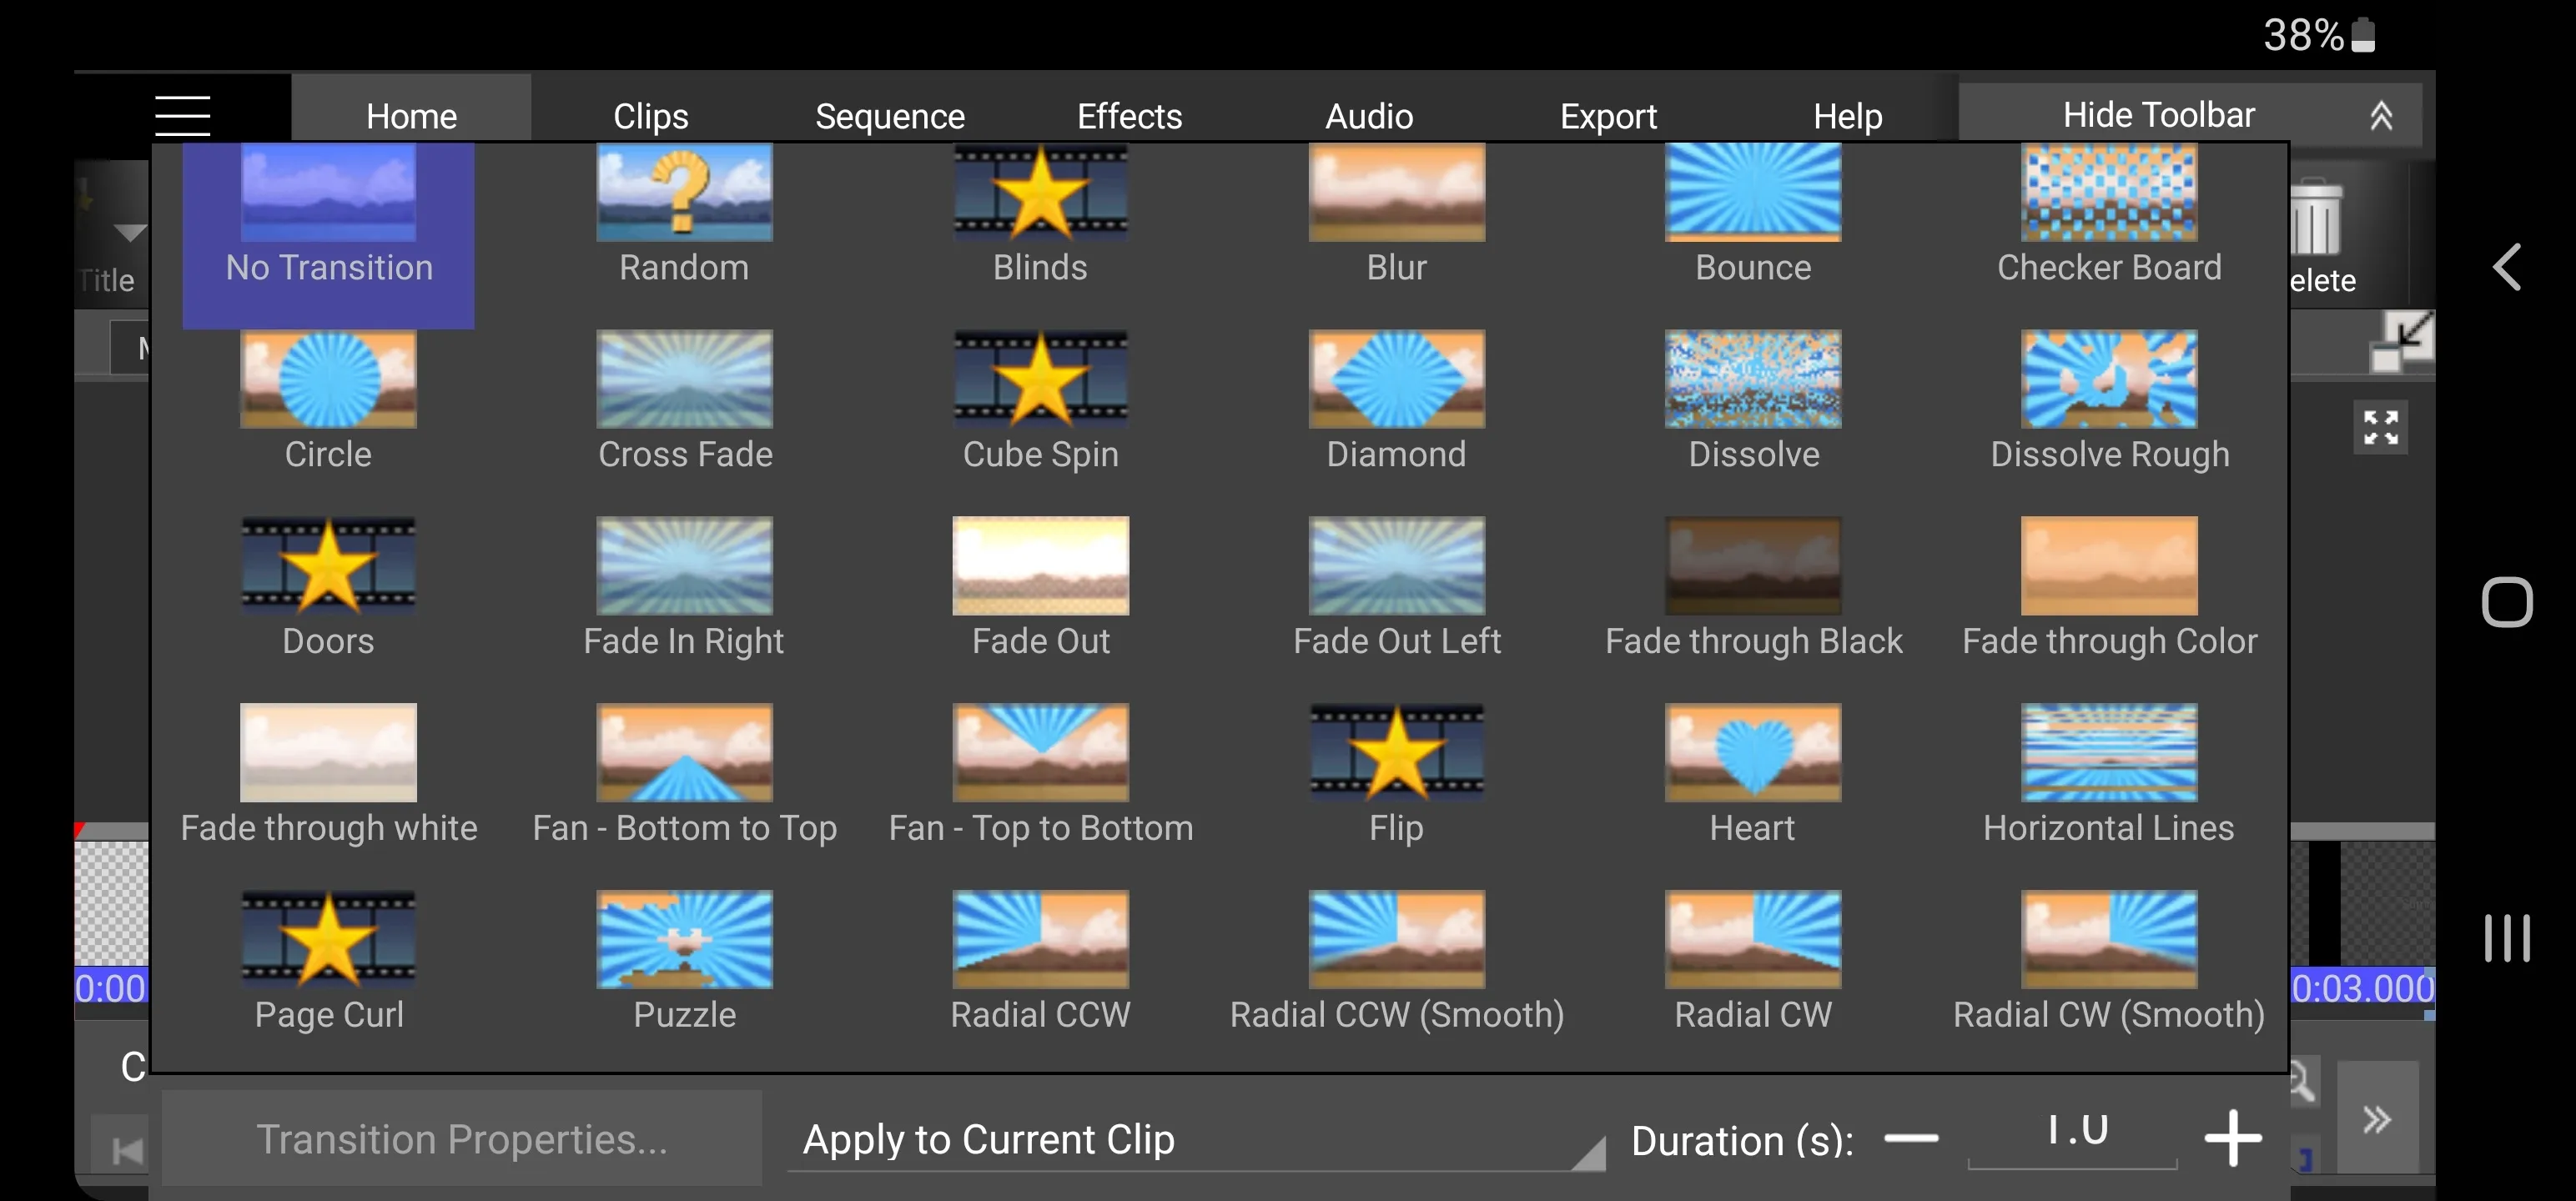Open Transition Properties panel
Image resolution: width=2576 pixels, height=1201 pixels.
coord(461,1140)
